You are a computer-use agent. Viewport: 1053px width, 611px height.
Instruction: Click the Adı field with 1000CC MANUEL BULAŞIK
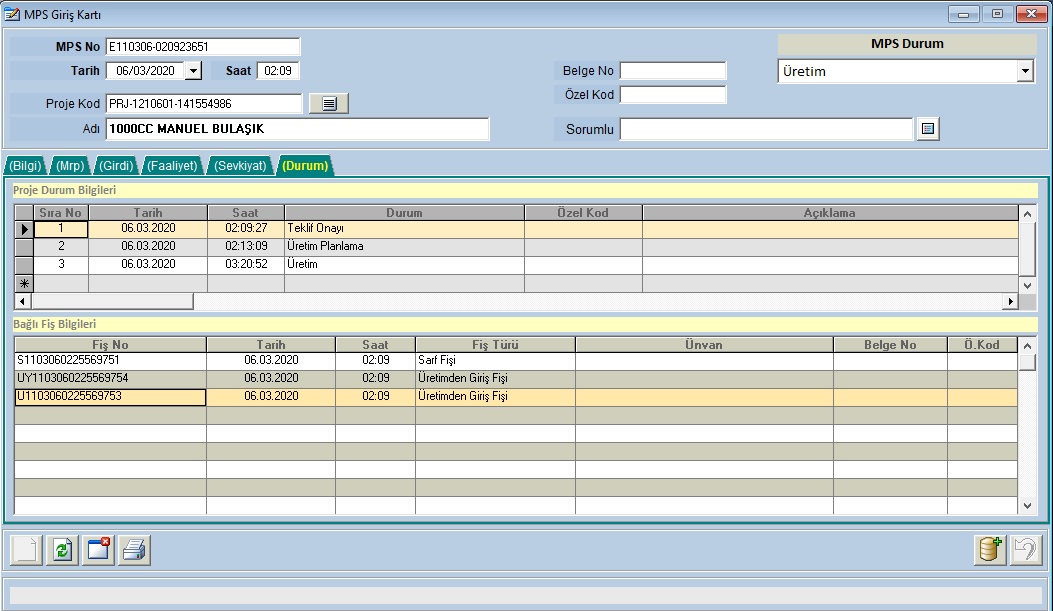(x=297, y=129)
